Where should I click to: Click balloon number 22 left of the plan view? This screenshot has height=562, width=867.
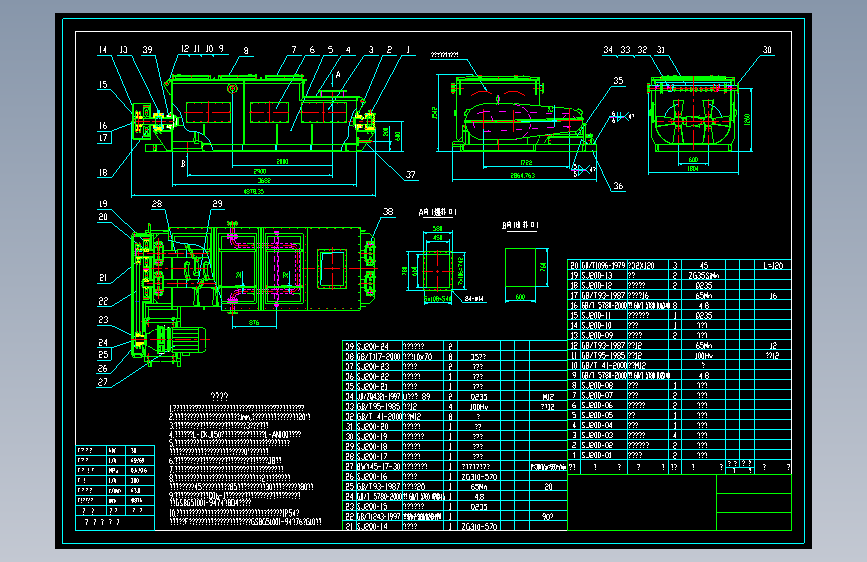click(103, 301)
